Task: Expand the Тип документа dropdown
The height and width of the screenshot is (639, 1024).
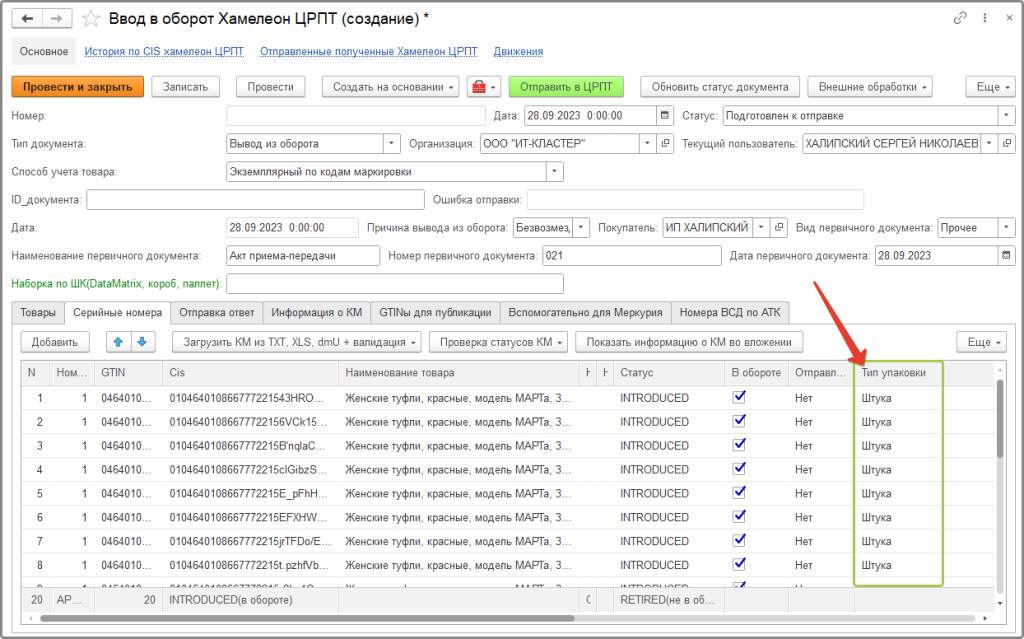Action: point(391,144)
